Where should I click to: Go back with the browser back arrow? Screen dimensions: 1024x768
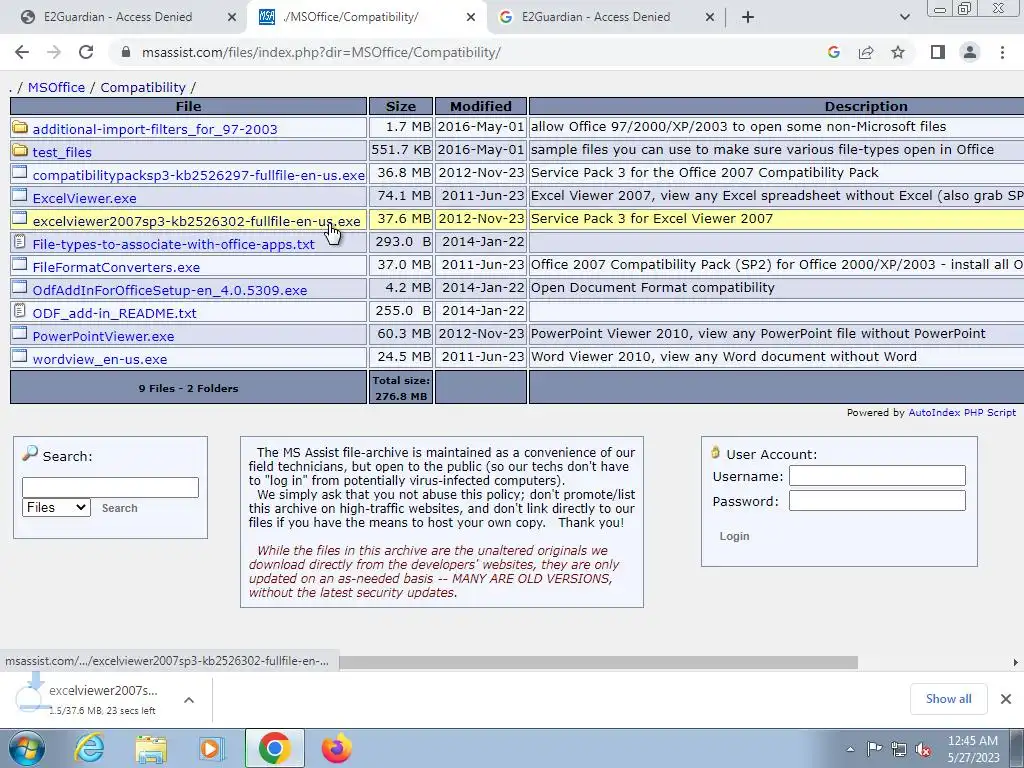pyautogui.click(x=22, y=52)
